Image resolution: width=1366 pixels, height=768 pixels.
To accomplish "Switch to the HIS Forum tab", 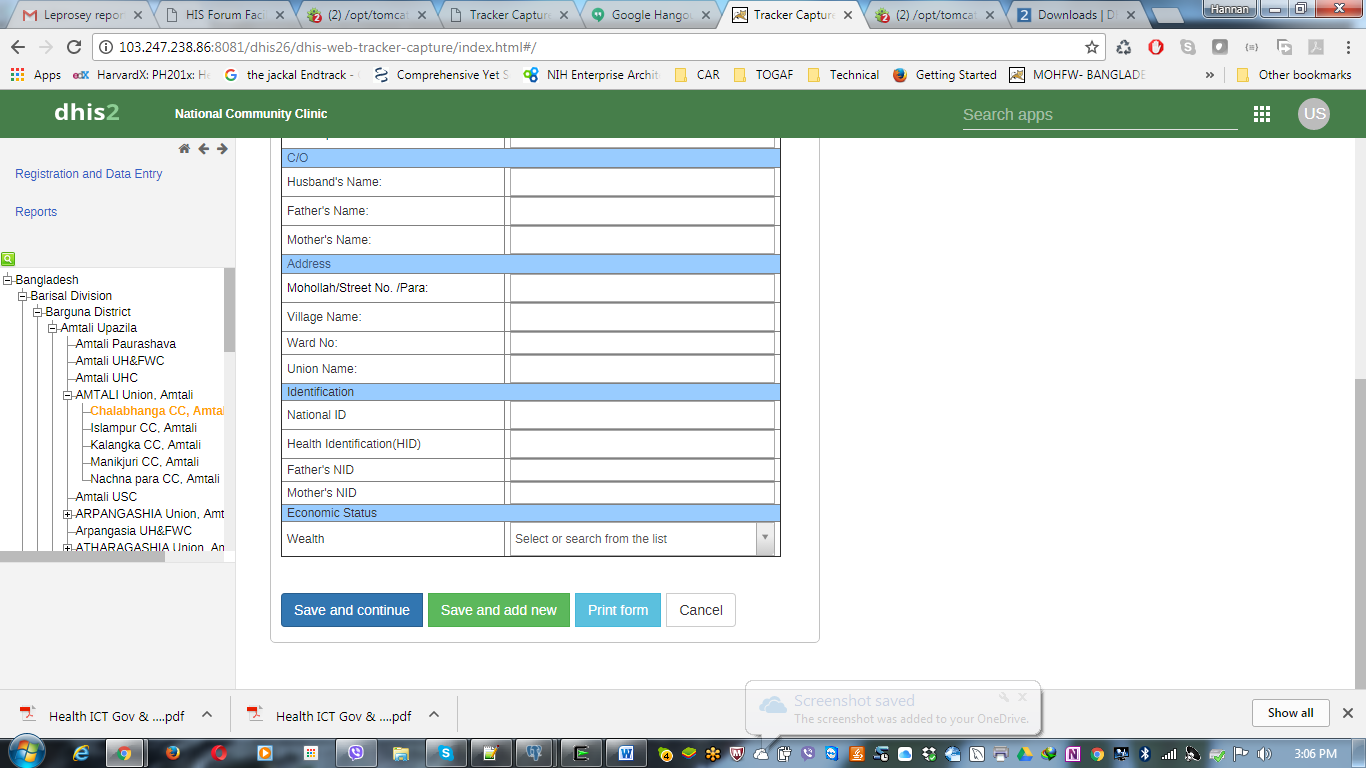I will (x=225, y=15).
